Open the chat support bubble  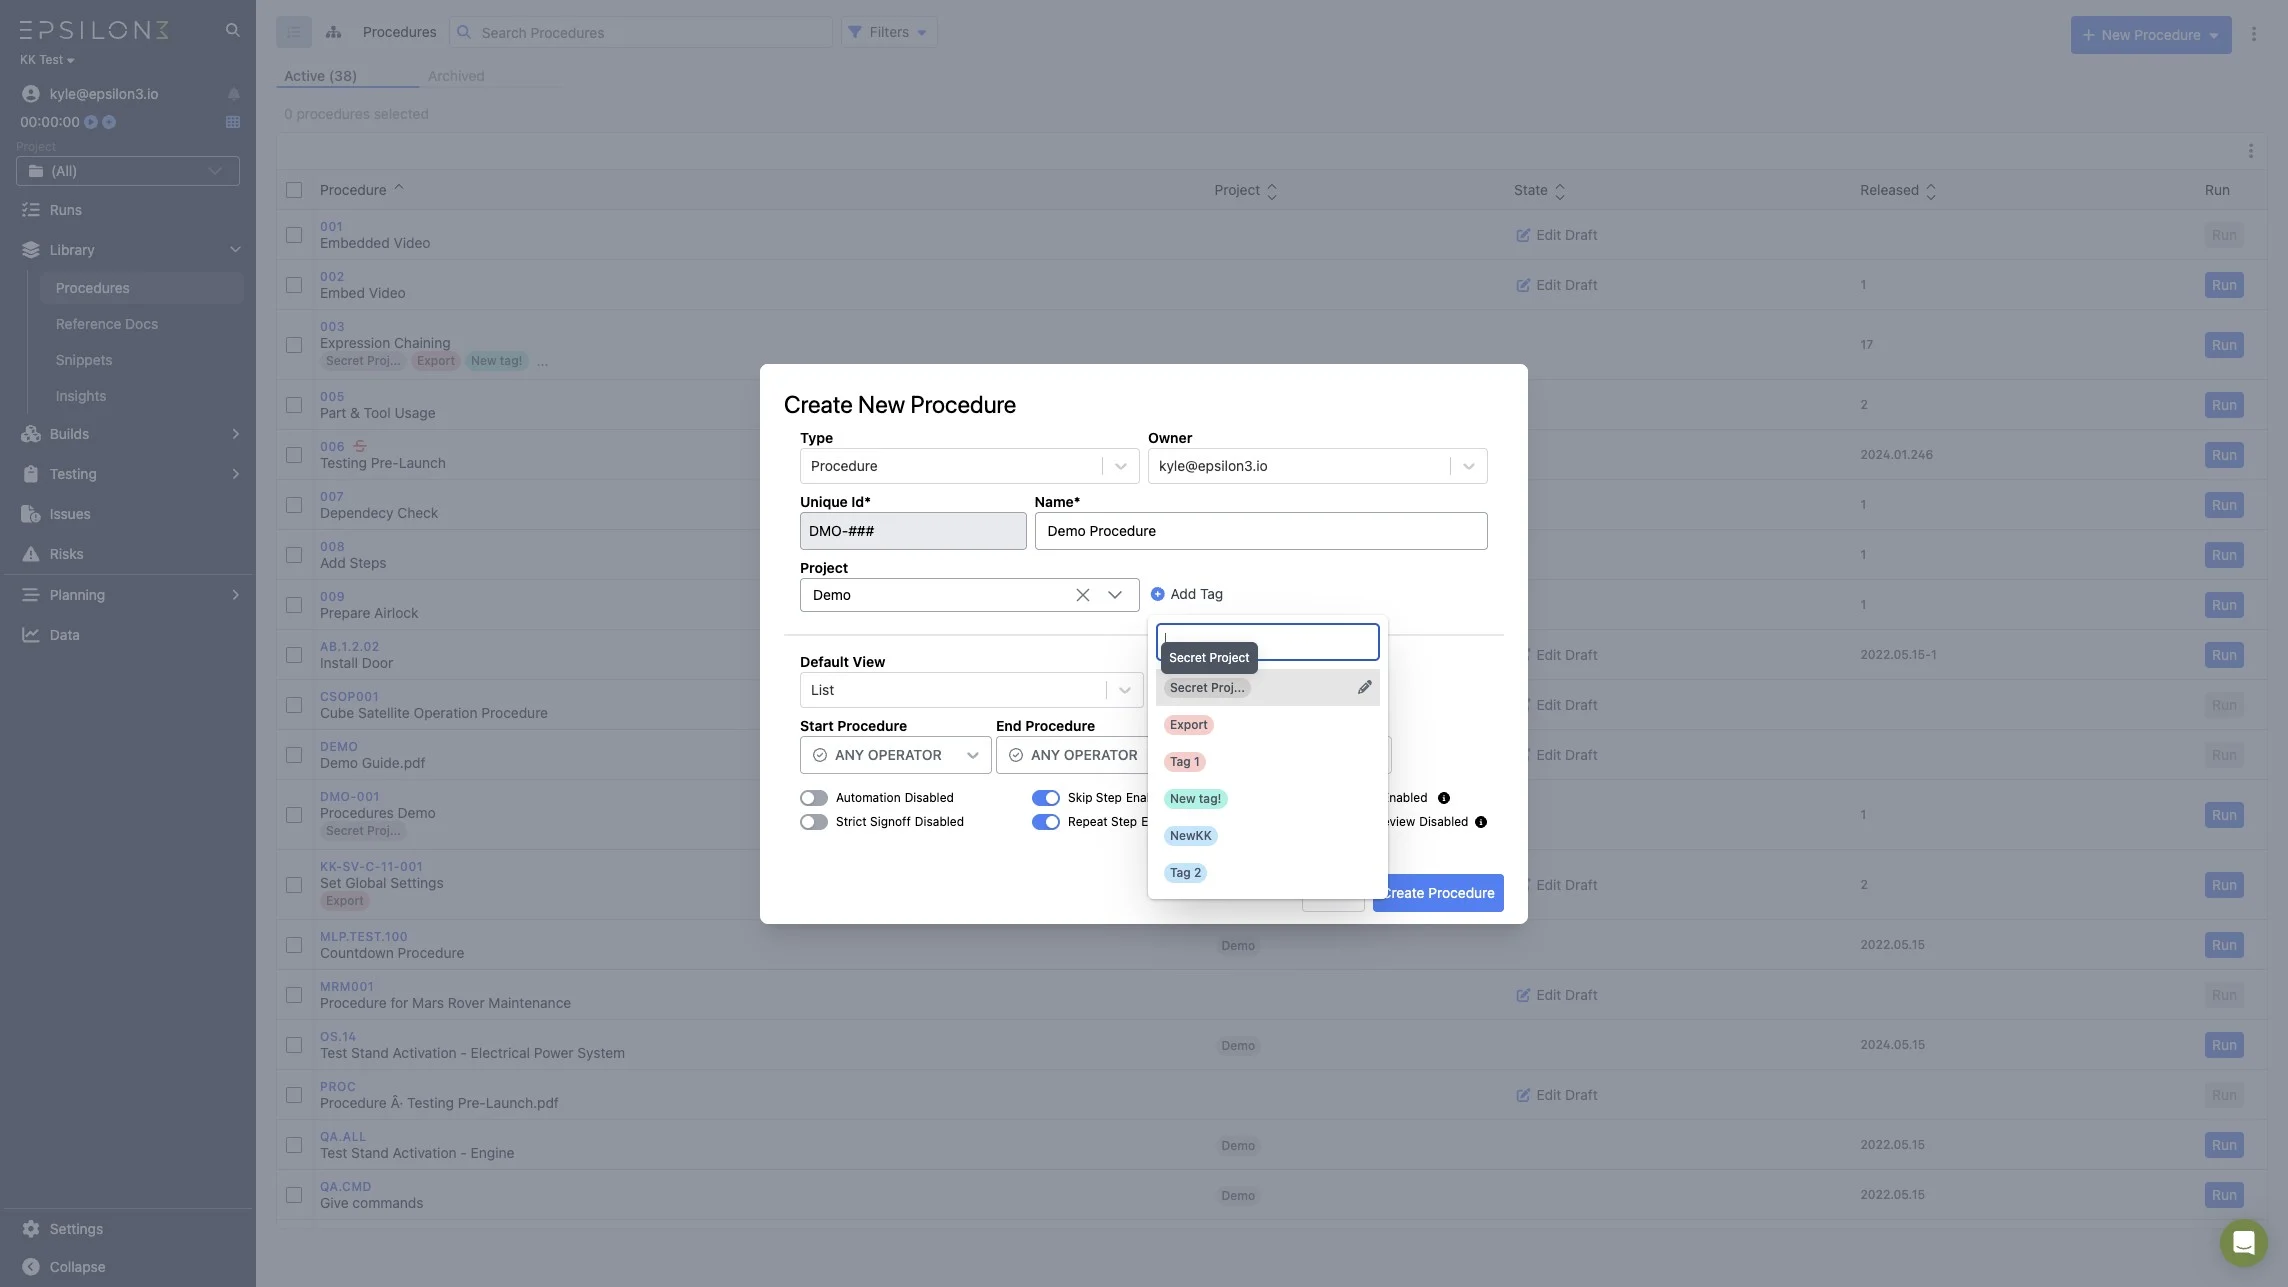(2244, 1243)
